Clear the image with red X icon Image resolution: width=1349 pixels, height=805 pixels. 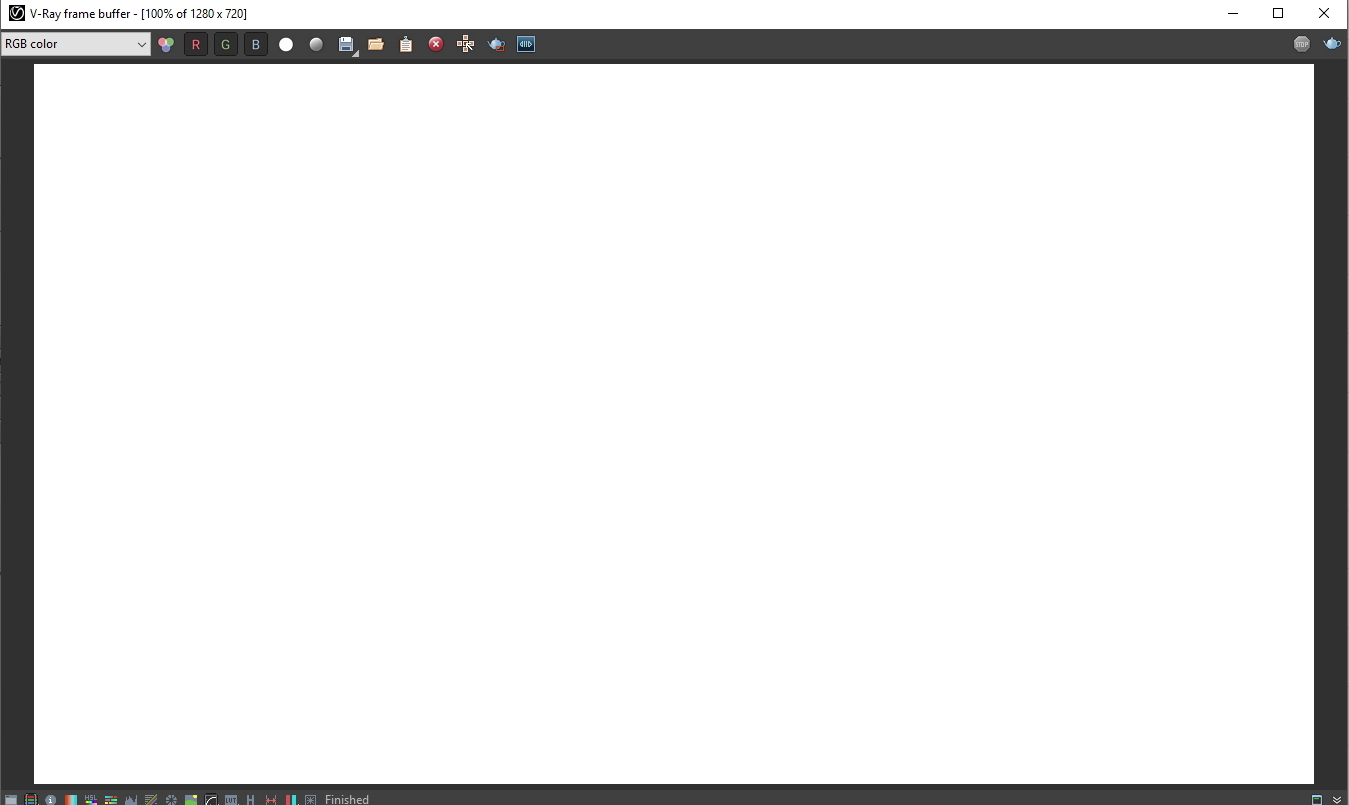coord(436,44)
